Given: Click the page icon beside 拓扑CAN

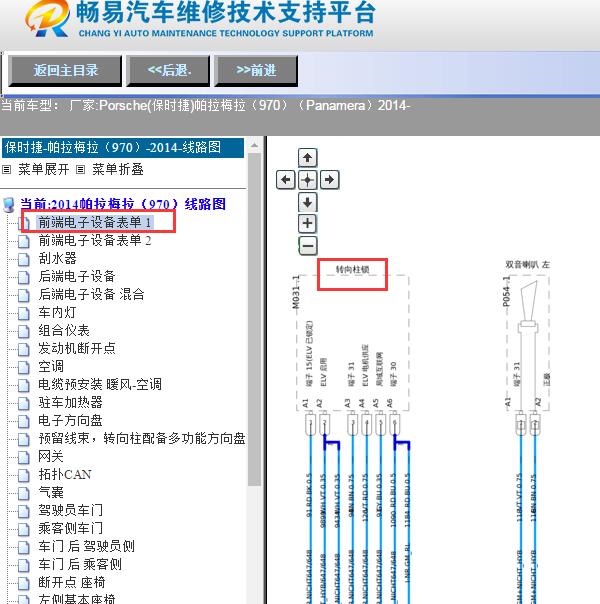Looking at the screenshot, I should [24, 475].
